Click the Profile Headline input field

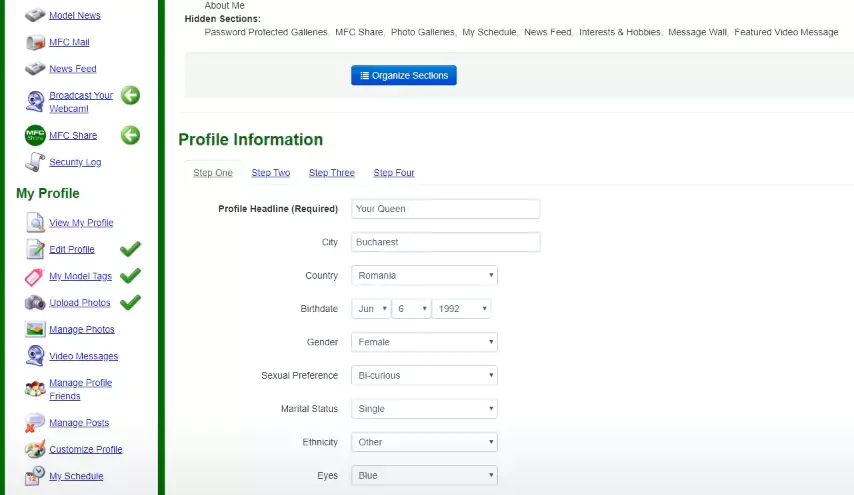[x=446, y=209]
